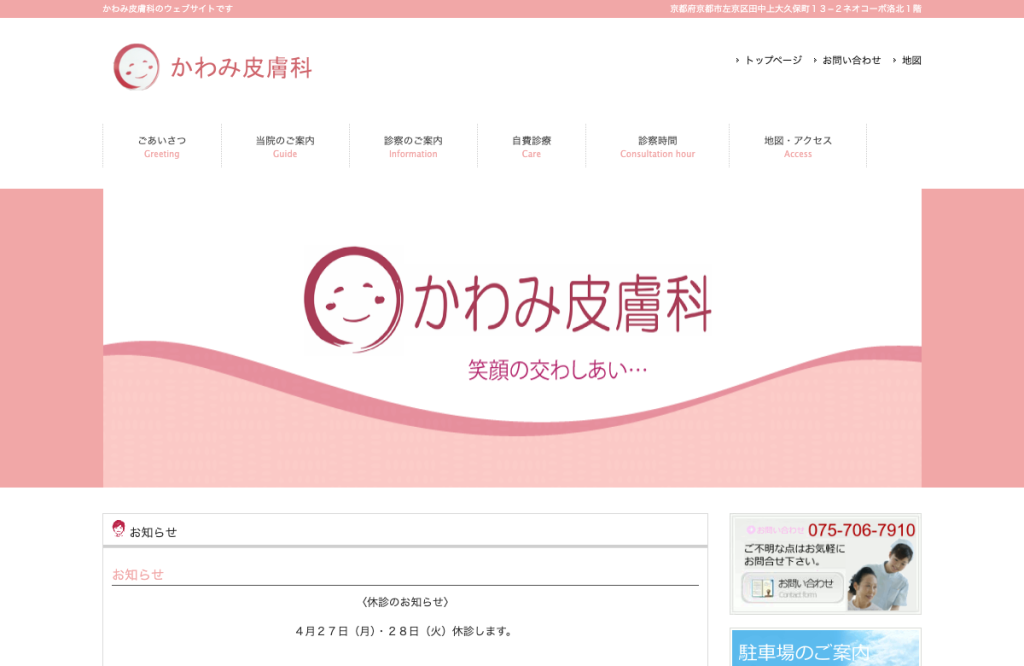Screen dimensions: 1024x666
Task: Click かわみ皮膚科のウェブサイトです top bar text
Action: pos(168,9)
